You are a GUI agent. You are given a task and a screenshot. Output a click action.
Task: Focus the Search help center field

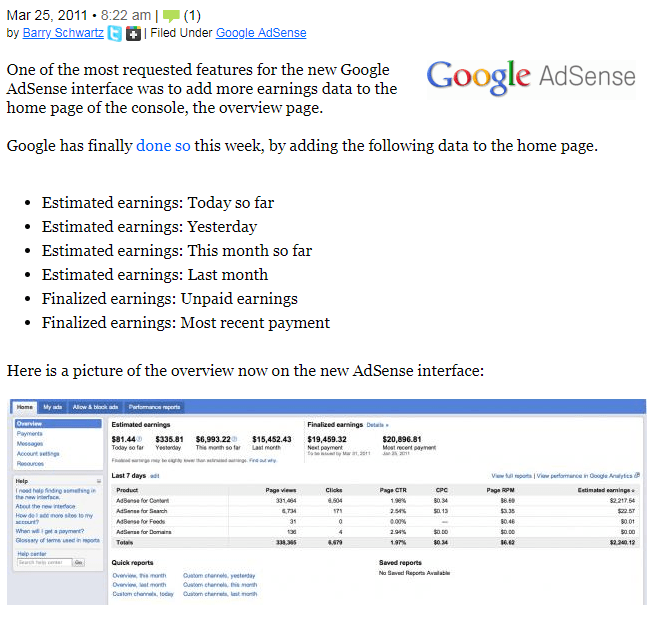coord(44,562)
